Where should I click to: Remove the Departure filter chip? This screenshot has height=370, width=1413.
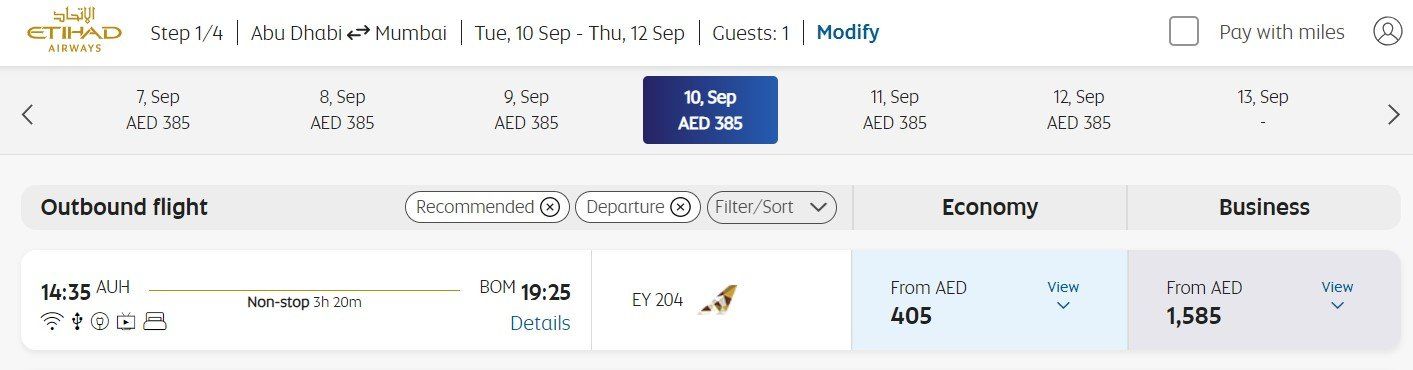[680, 207]
